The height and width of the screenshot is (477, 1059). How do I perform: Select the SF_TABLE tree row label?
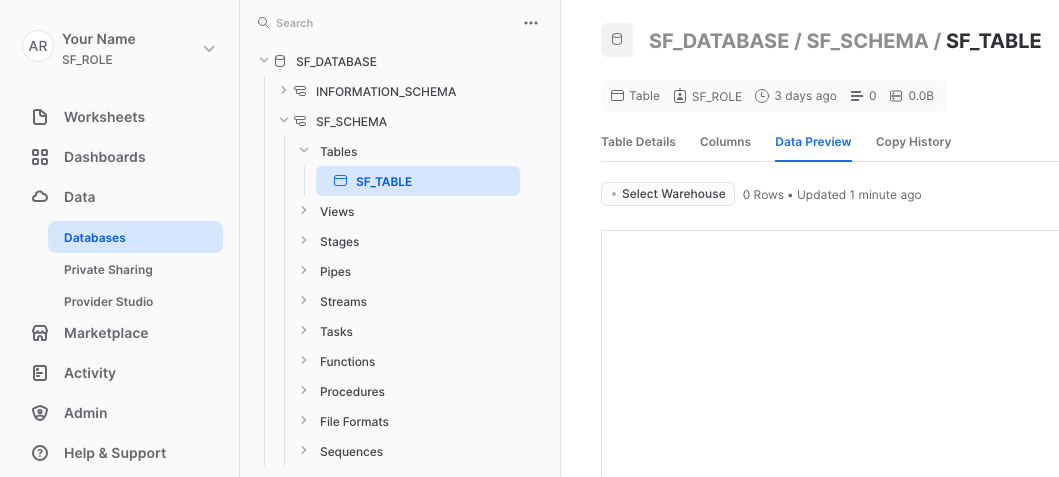[x=384, y=181]
